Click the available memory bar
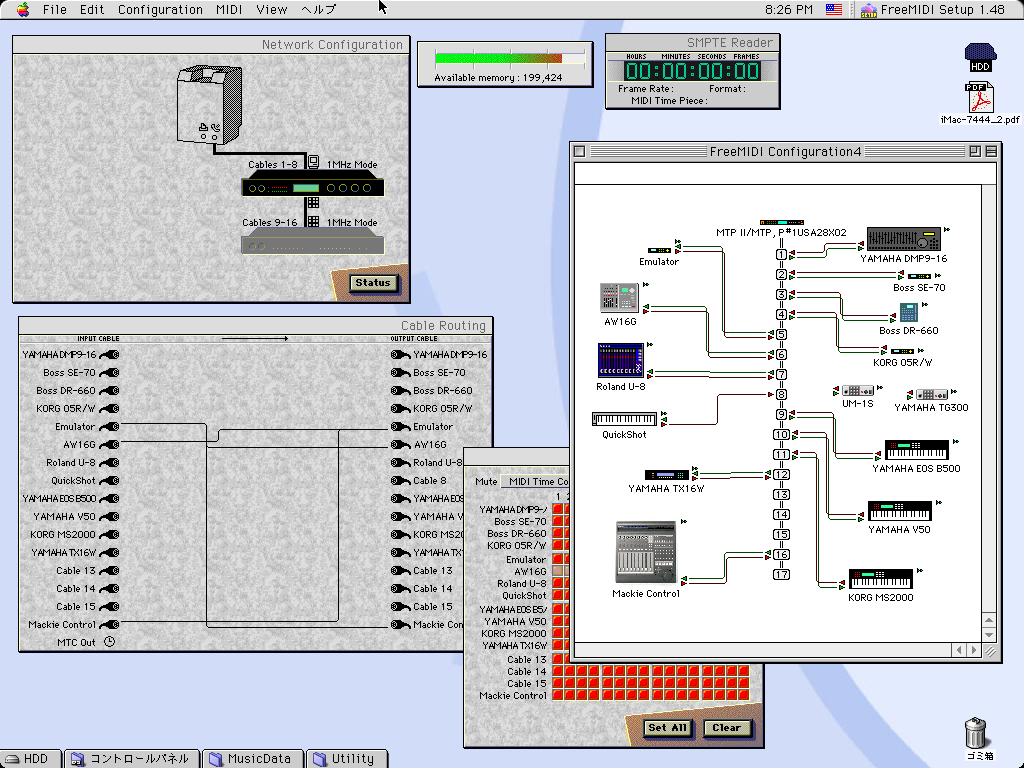The width and height of the screenshot is (1024, 768). point(510,58)
